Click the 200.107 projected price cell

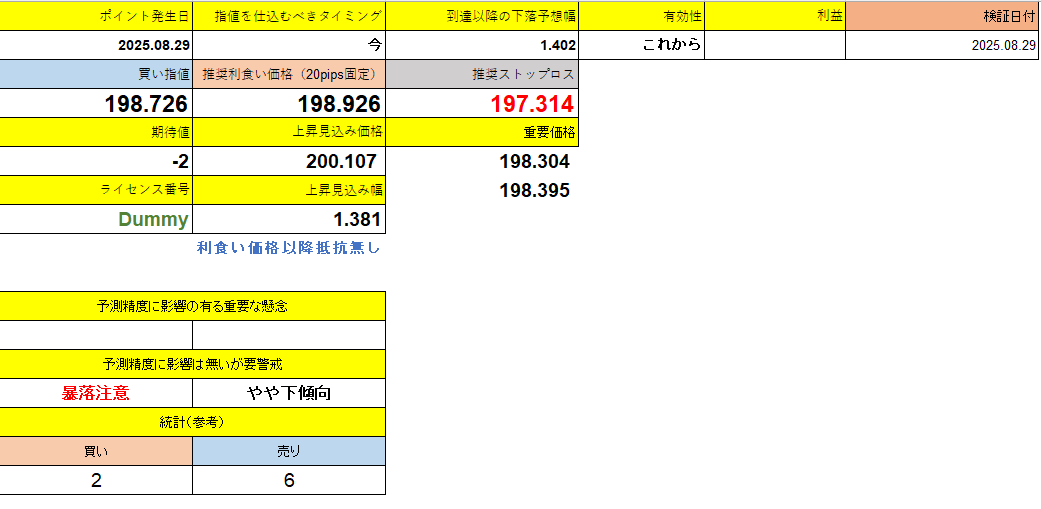tap(289, 161)
